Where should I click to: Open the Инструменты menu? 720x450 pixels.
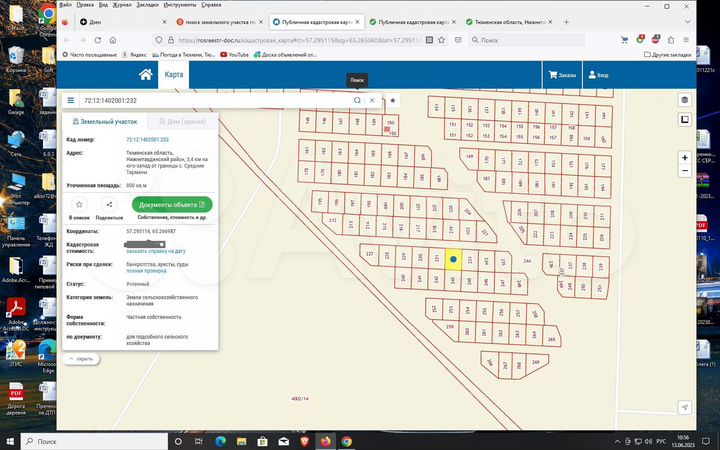click(x=179, y=5)
